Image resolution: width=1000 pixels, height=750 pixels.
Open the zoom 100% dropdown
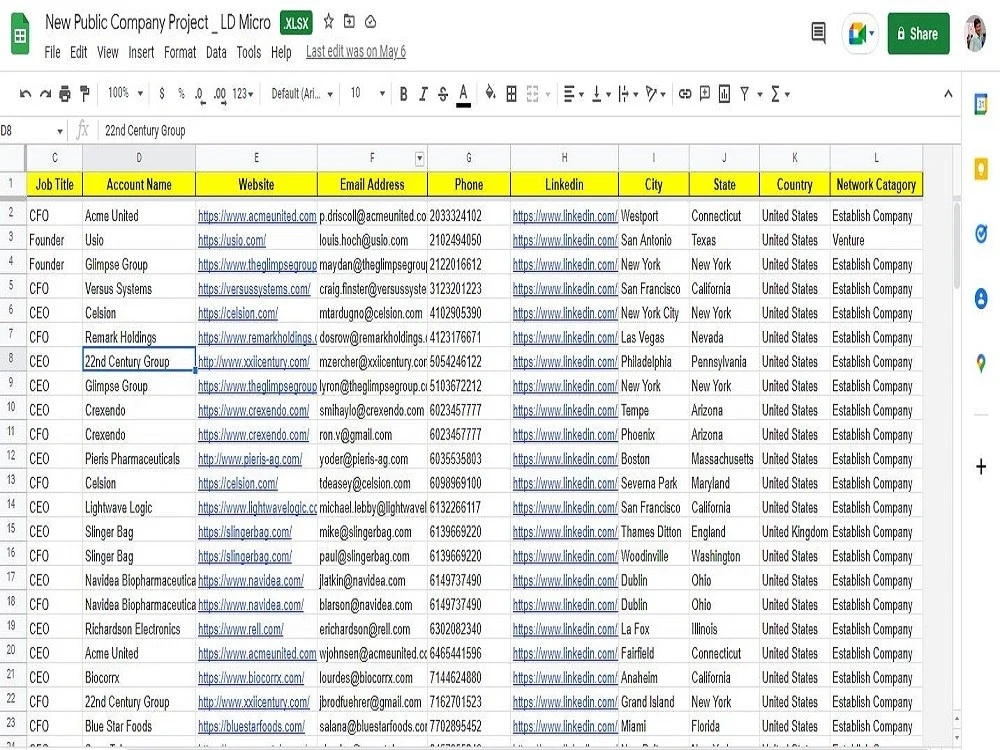point(125,93)
